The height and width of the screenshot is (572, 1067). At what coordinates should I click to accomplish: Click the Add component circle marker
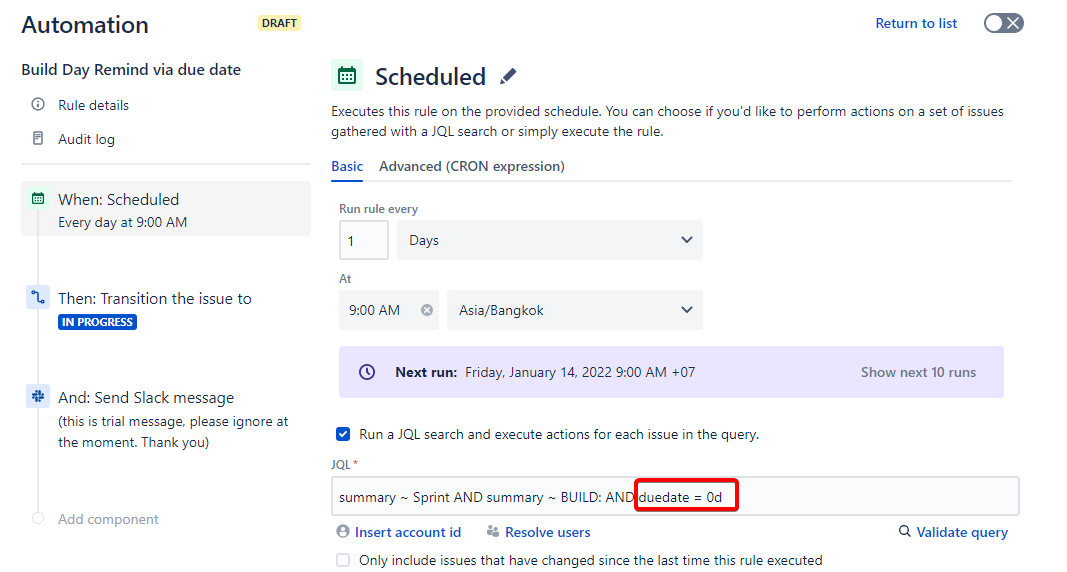(x=38, y=518)
